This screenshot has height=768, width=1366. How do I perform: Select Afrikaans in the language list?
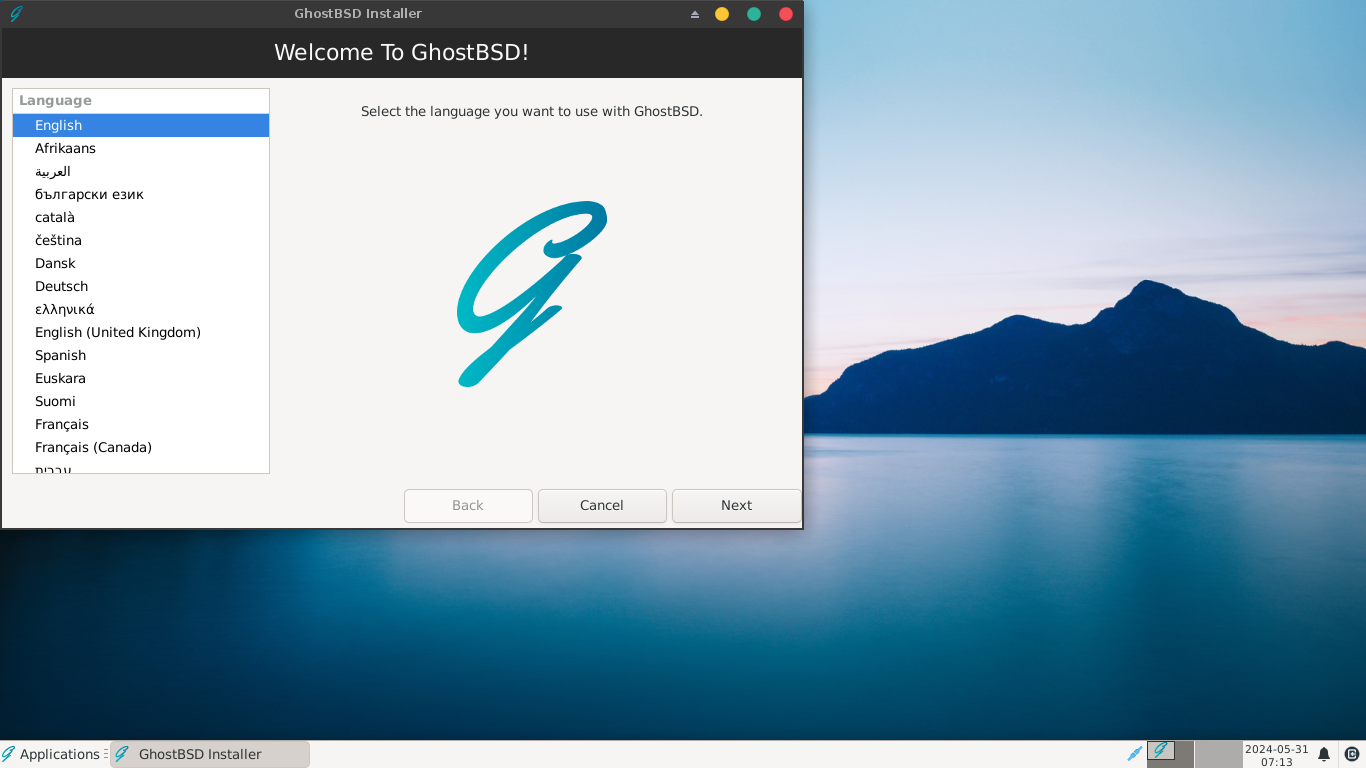pyautogui.click(x=141, y=148)
